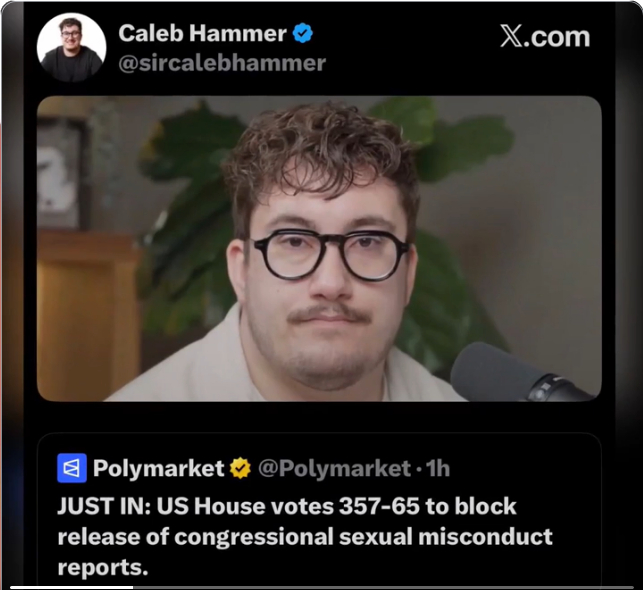Open Caleb Hammer's round profile avatar
The width and height of the screenshot is (643, 590).
pyautogui.click(x=71, y=47)
